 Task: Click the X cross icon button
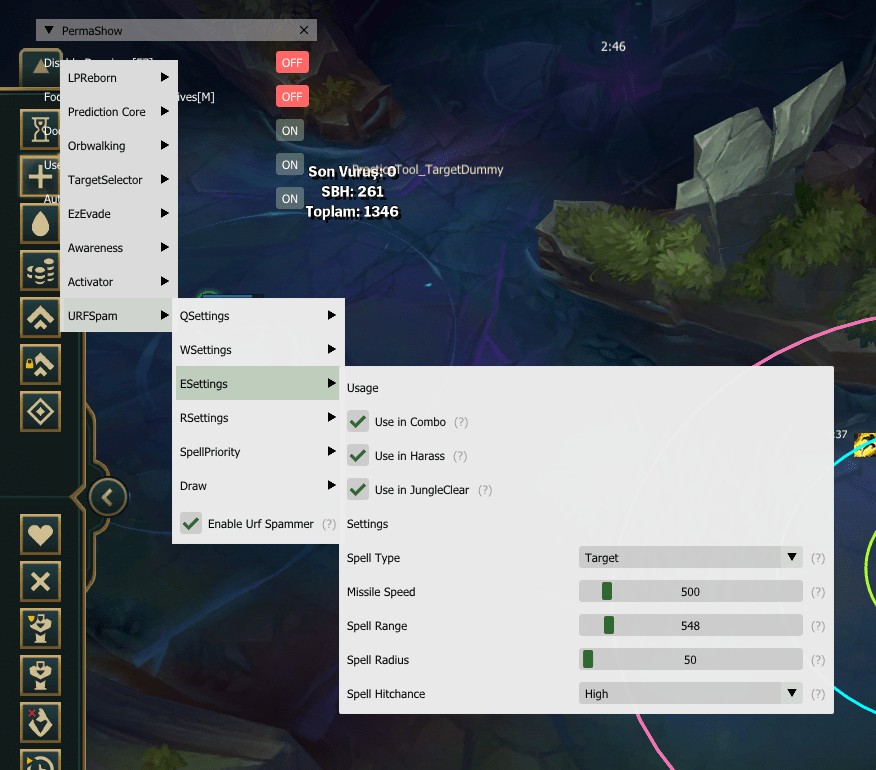coord(40,582)
